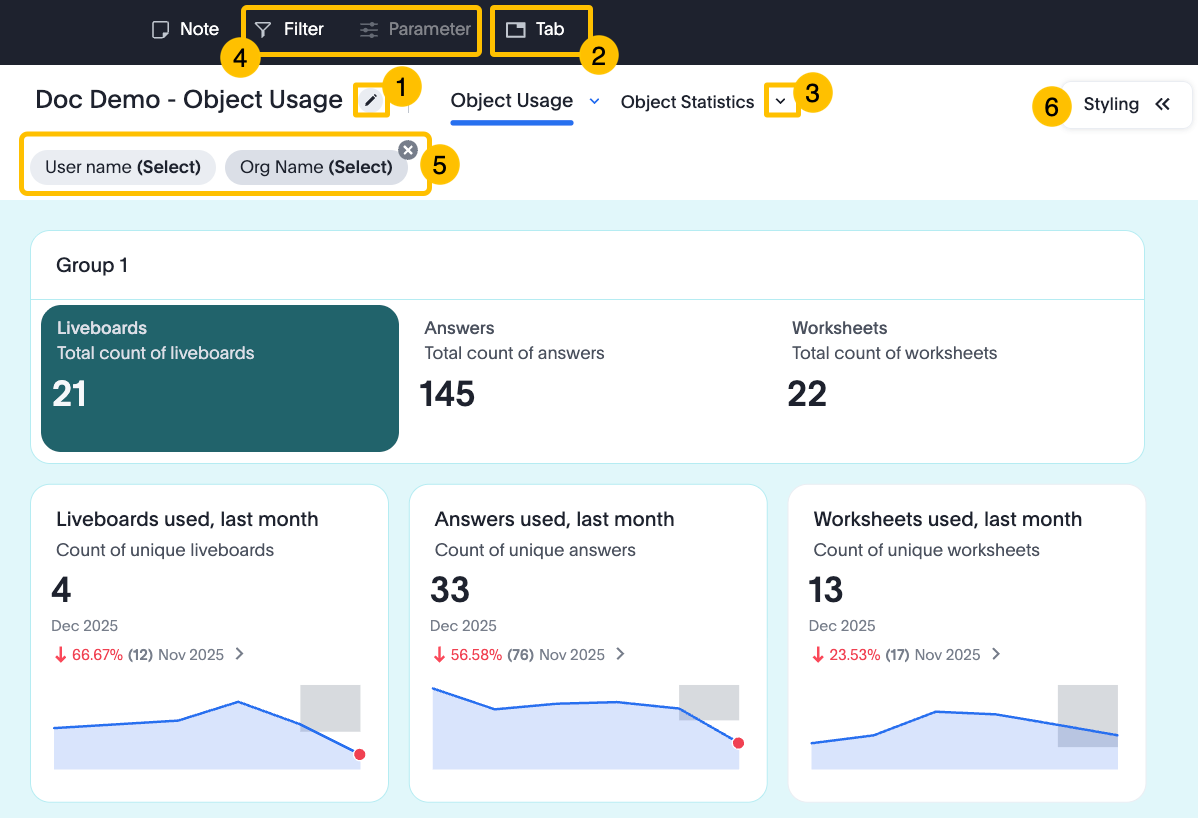Open Object Usage tab dropdown arrow
Screen dimensions: 1198x818
coord(594,101)
